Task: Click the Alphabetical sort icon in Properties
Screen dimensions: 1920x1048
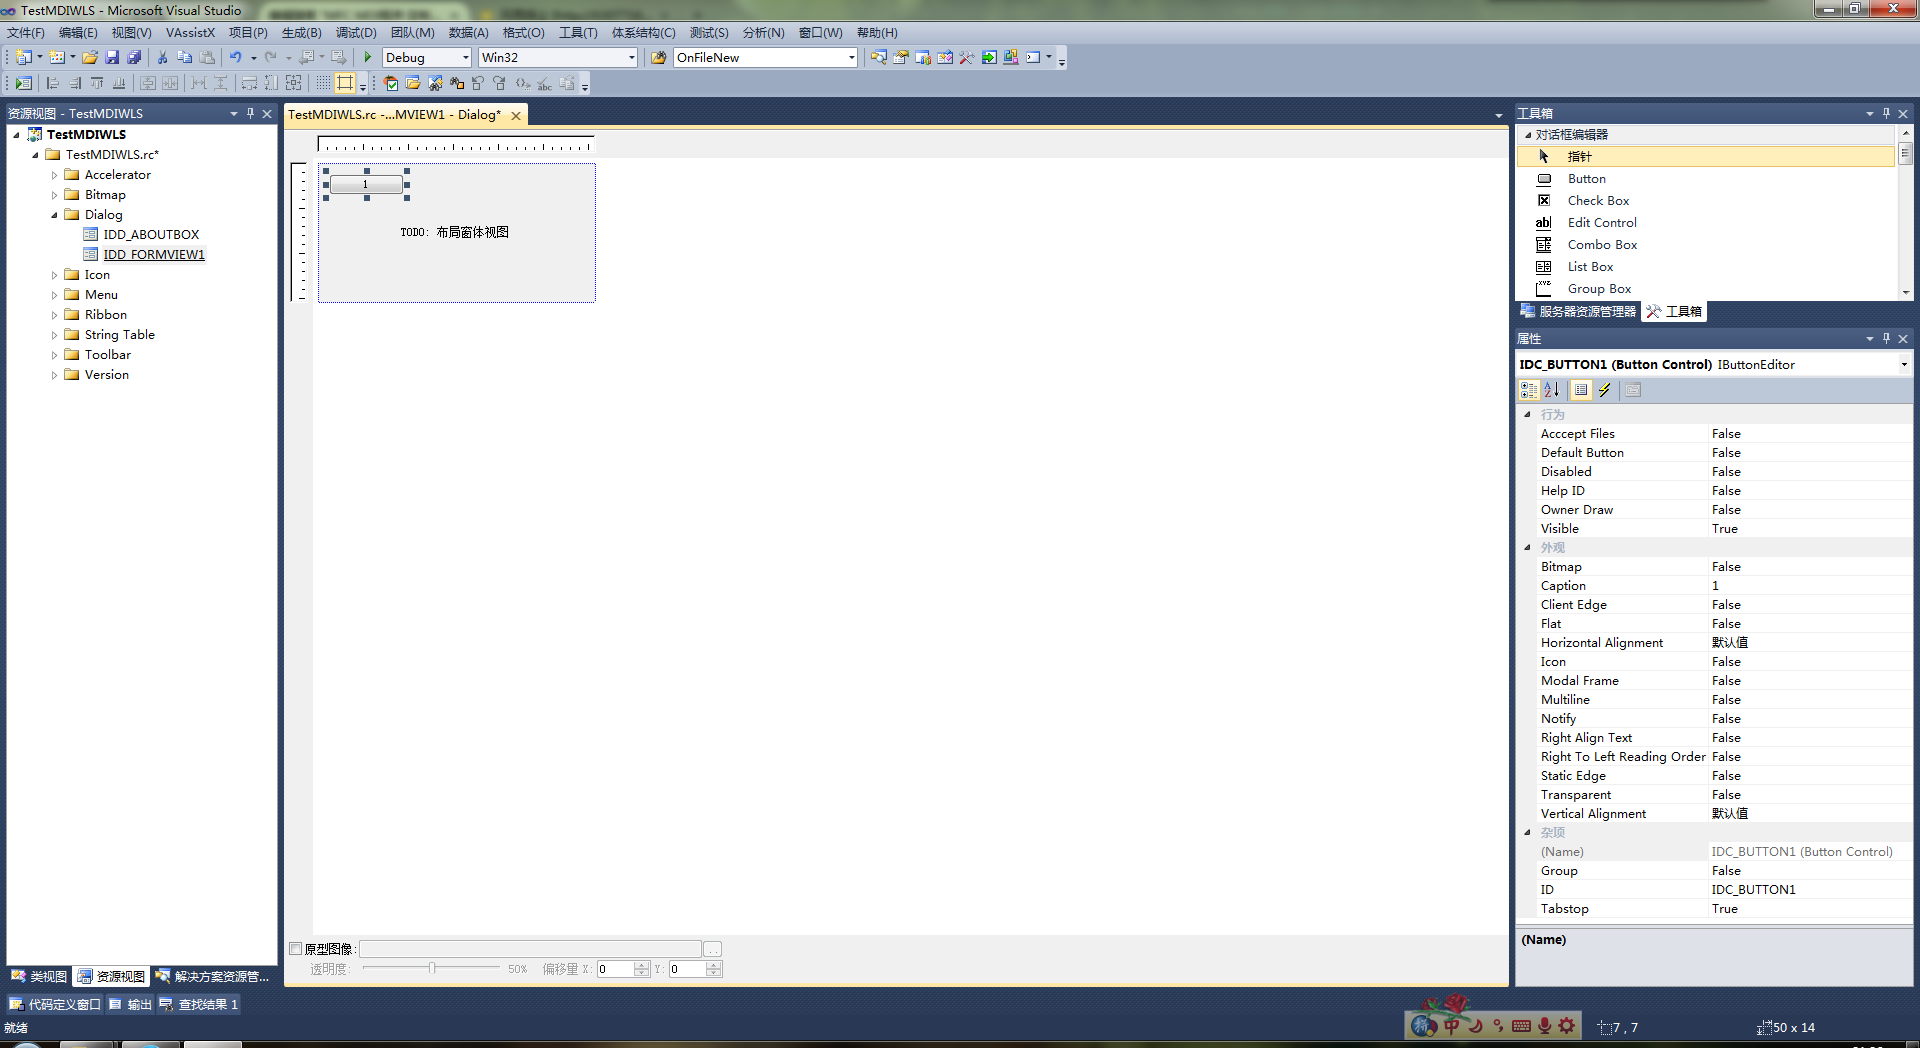Action: [1552, 391]
